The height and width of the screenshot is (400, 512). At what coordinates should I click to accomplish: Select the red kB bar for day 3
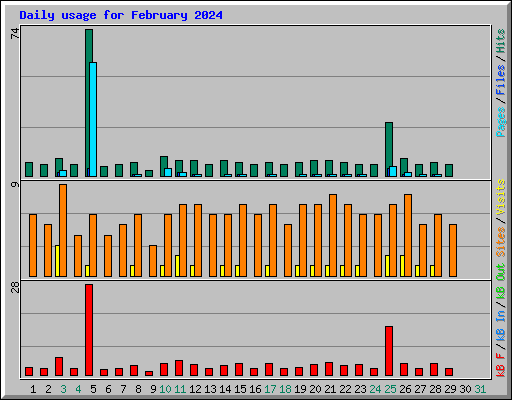[59, 367]
